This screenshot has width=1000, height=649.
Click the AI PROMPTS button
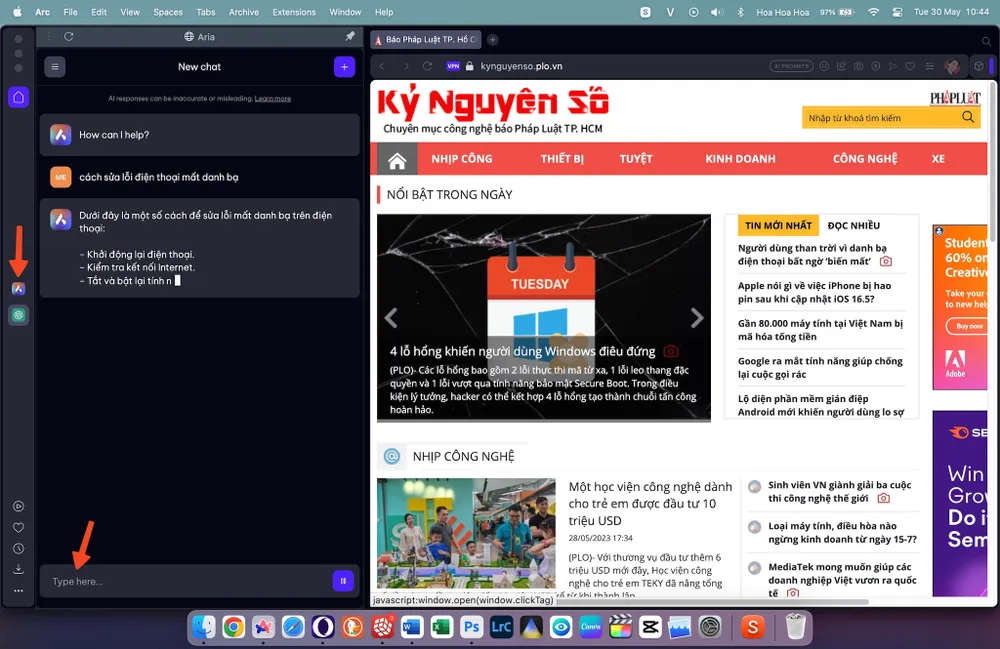(790, 65)
